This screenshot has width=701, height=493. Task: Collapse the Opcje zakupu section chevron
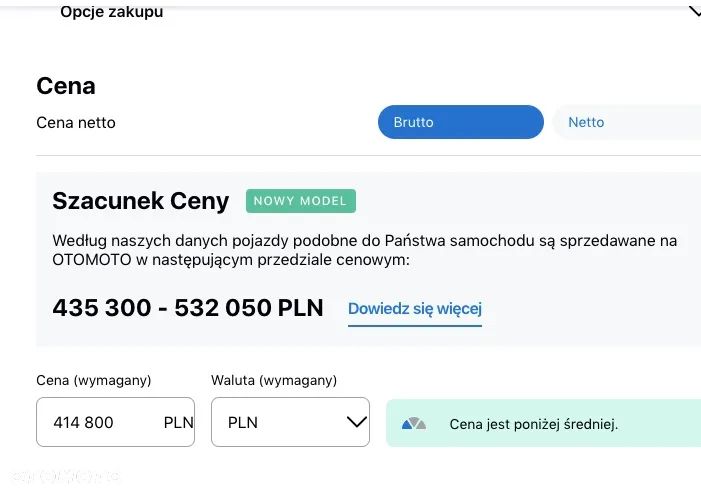pos(694,12)
